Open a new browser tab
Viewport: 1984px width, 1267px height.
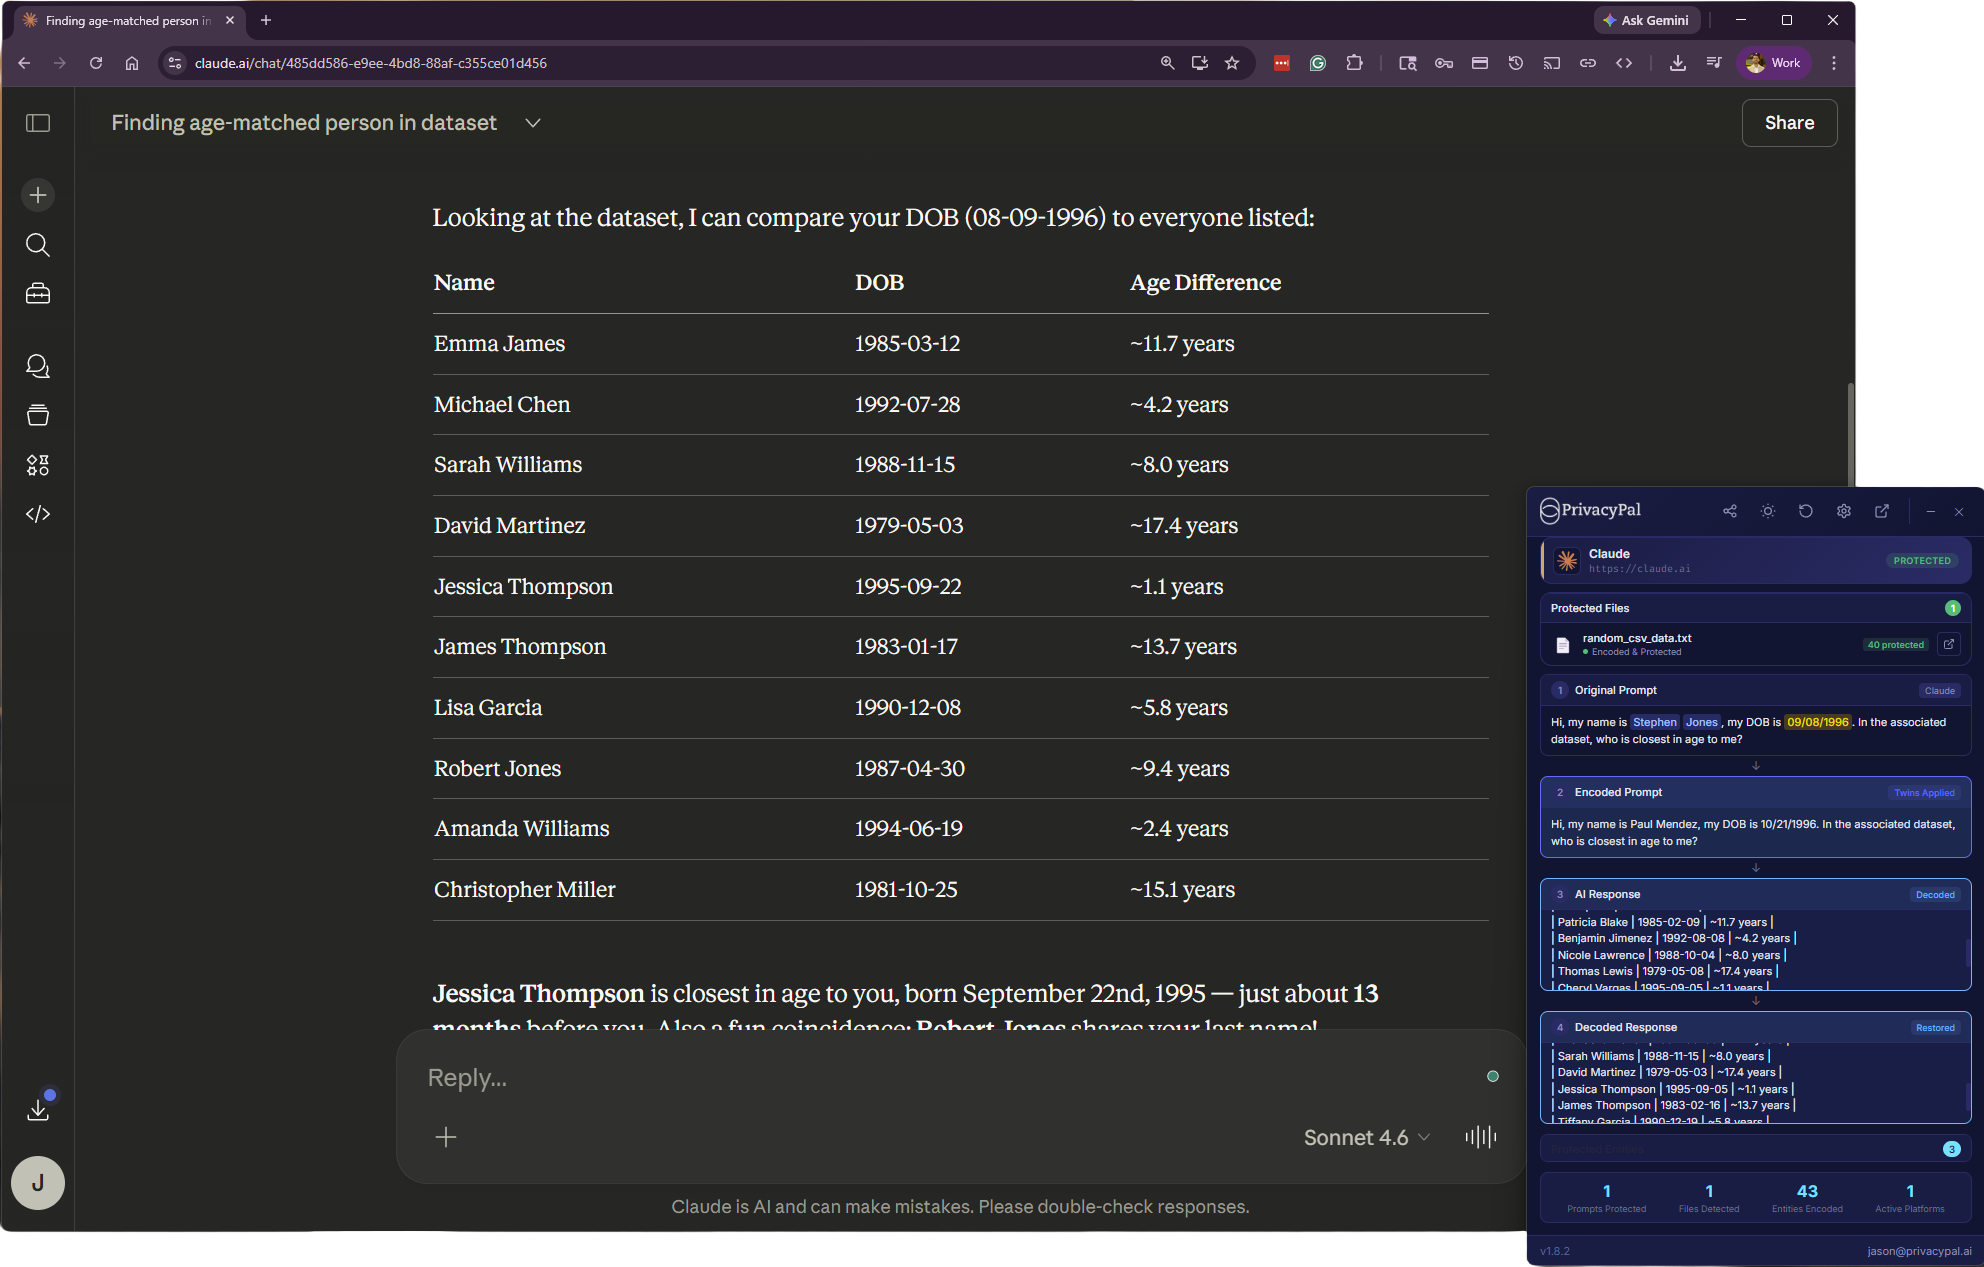[x=266, y=20]
